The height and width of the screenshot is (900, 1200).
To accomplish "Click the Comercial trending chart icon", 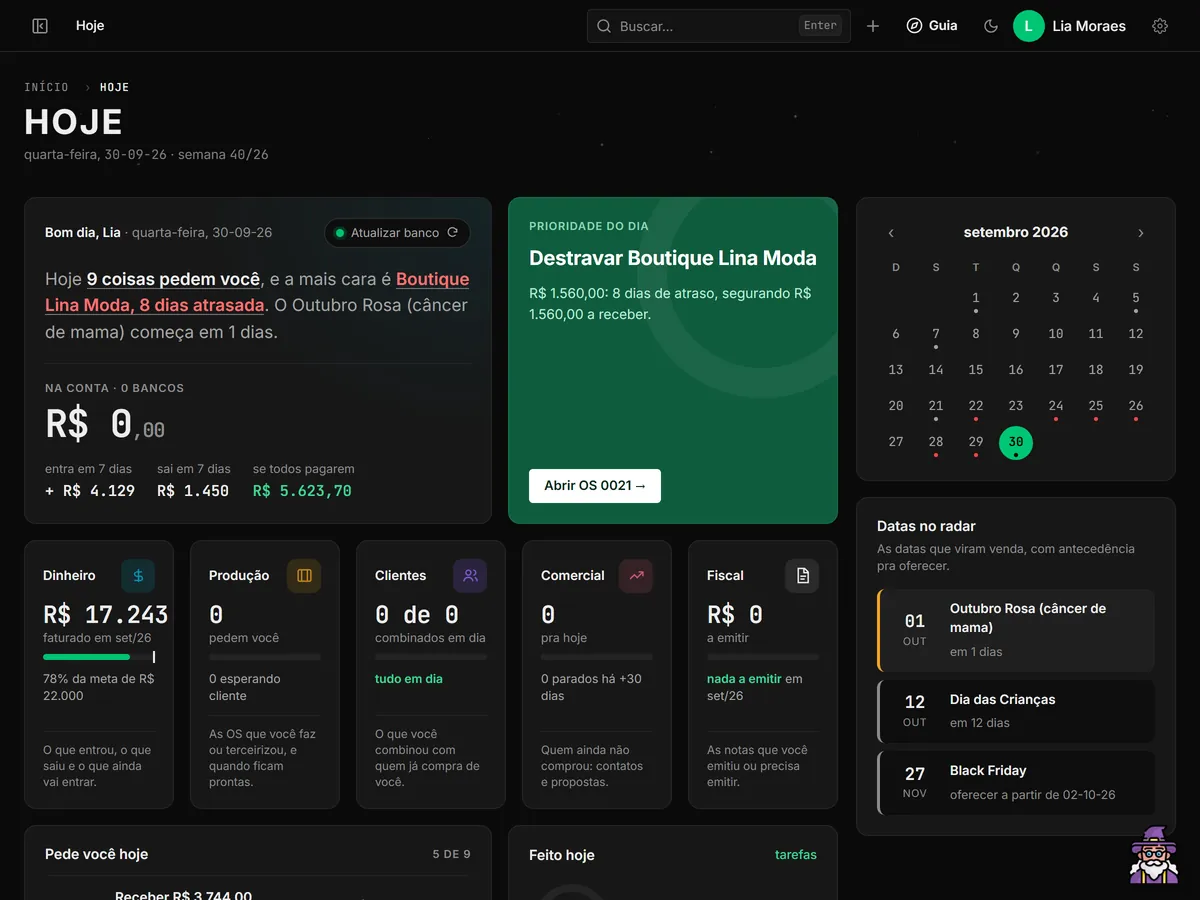I will tap(636, 576).
